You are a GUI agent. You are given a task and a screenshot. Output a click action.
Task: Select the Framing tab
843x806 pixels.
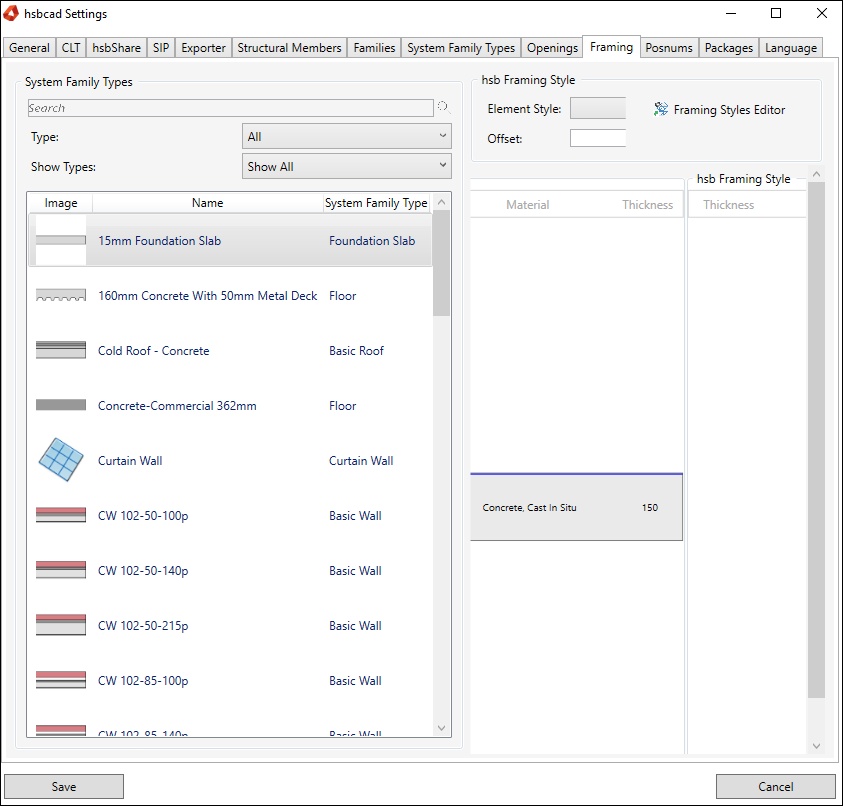[x=611, y=47]
